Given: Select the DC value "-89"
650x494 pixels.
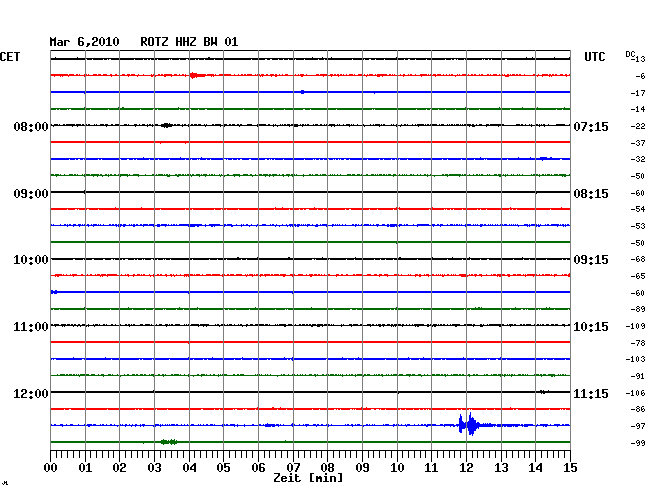Looking at the screenshot, I should click(x=638, y=309).
